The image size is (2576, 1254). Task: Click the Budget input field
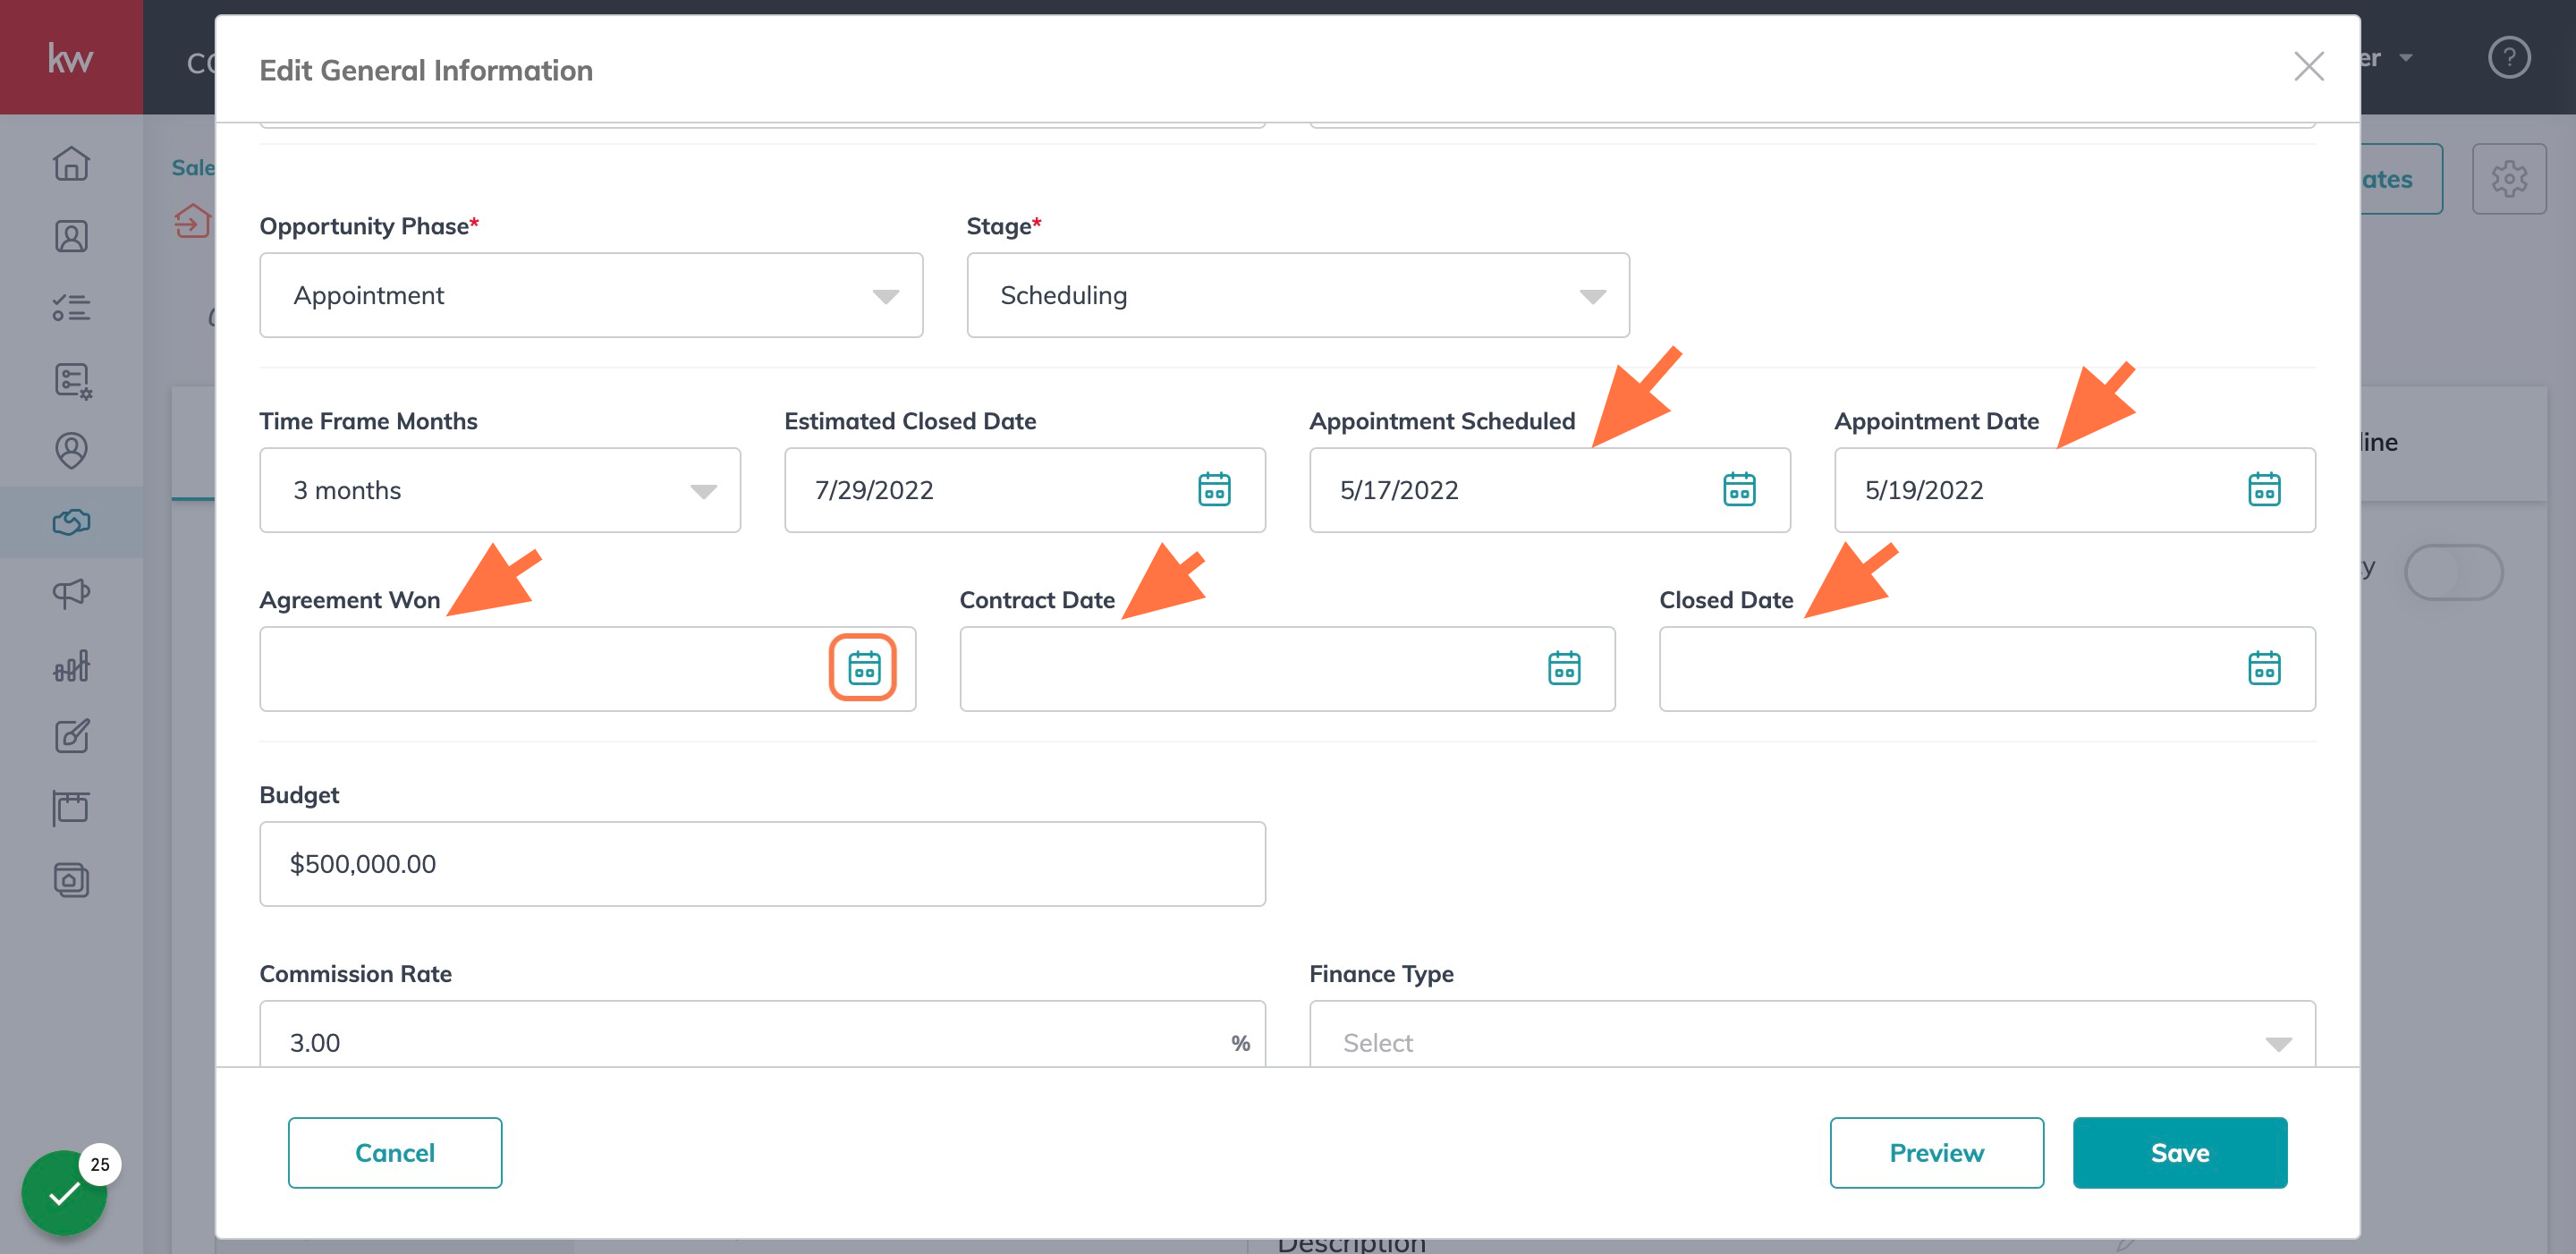click(762, 864)
